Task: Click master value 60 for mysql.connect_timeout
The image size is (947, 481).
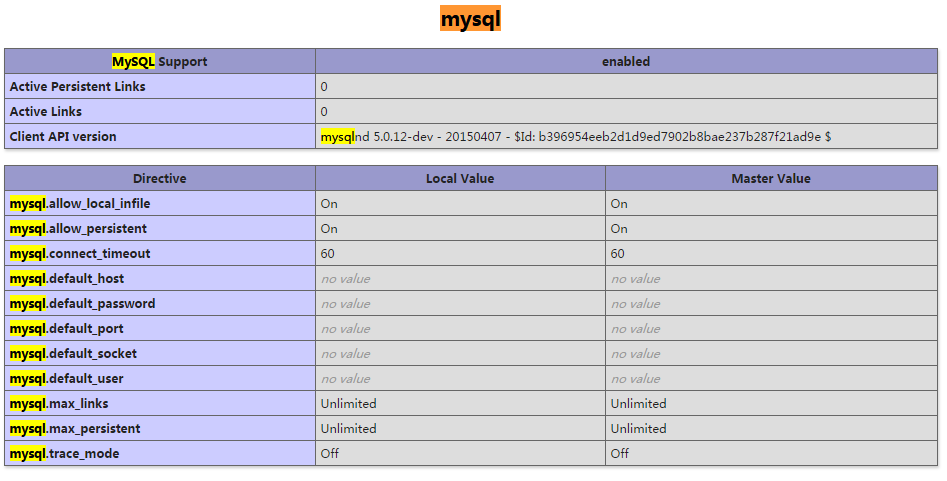Action: click(x=618, y=253)
